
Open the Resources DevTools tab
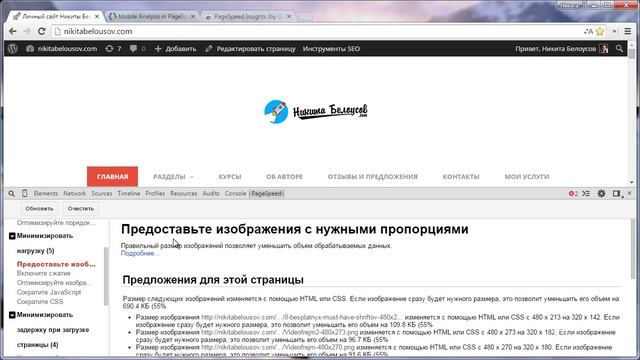point(184,193)
